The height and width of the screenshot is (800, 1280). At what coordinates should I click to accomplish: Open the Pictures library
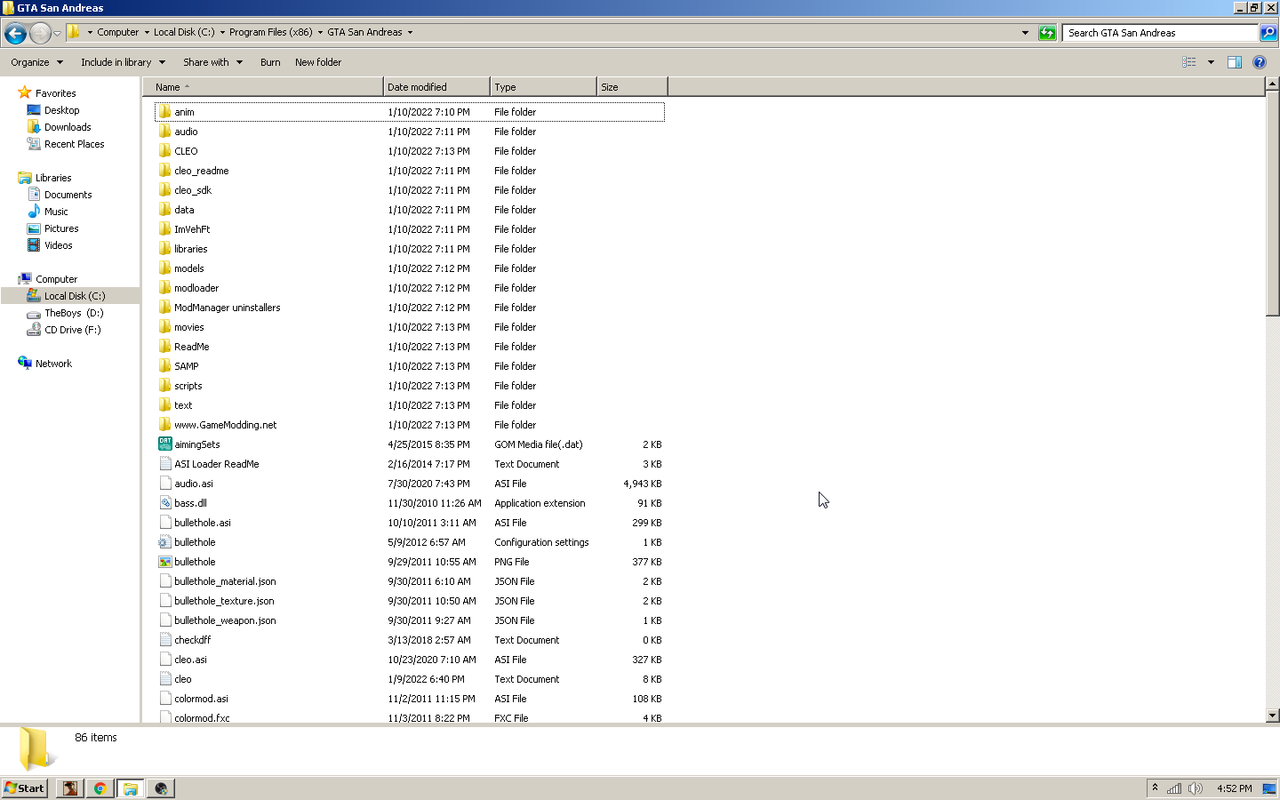pyautogui.click(x=61, y=229)
